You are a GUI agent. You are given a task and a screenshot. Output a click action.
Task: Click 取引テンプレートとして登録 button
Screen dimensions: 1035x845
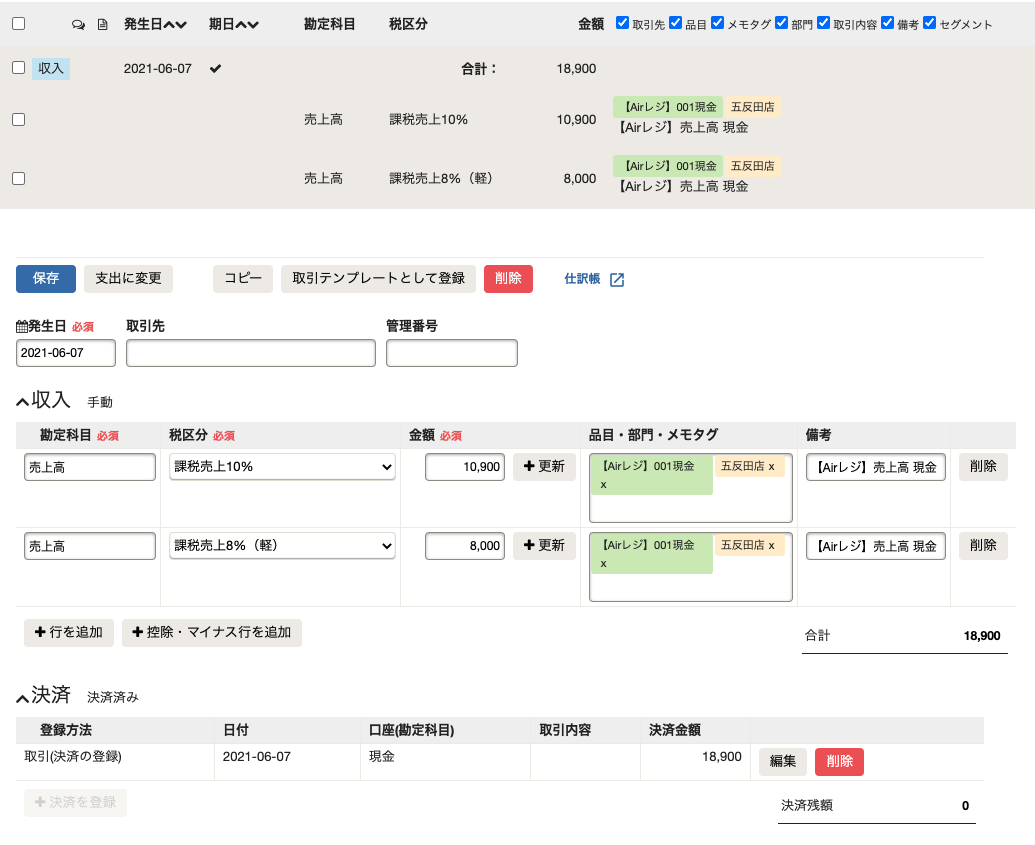coord(378,279)
